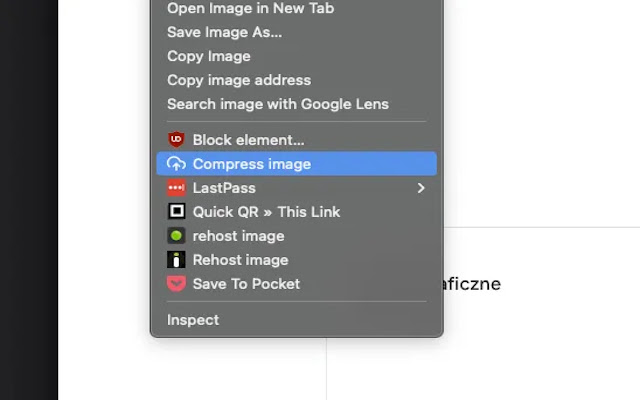
Task: Click the green circle rehost icon
Action: (x=176, y=236)
